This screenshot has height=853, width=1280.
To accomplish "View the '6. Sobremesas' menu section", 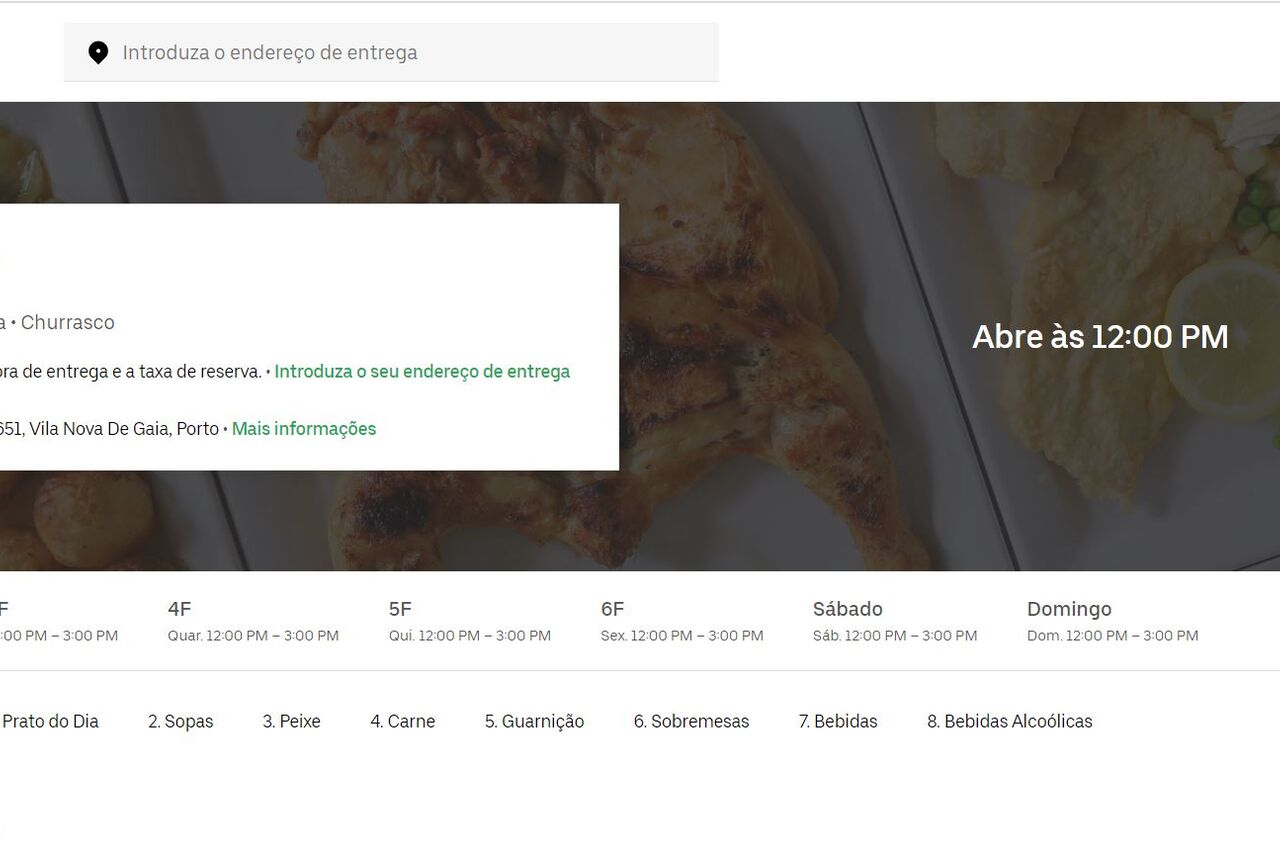I will point(691,721).
